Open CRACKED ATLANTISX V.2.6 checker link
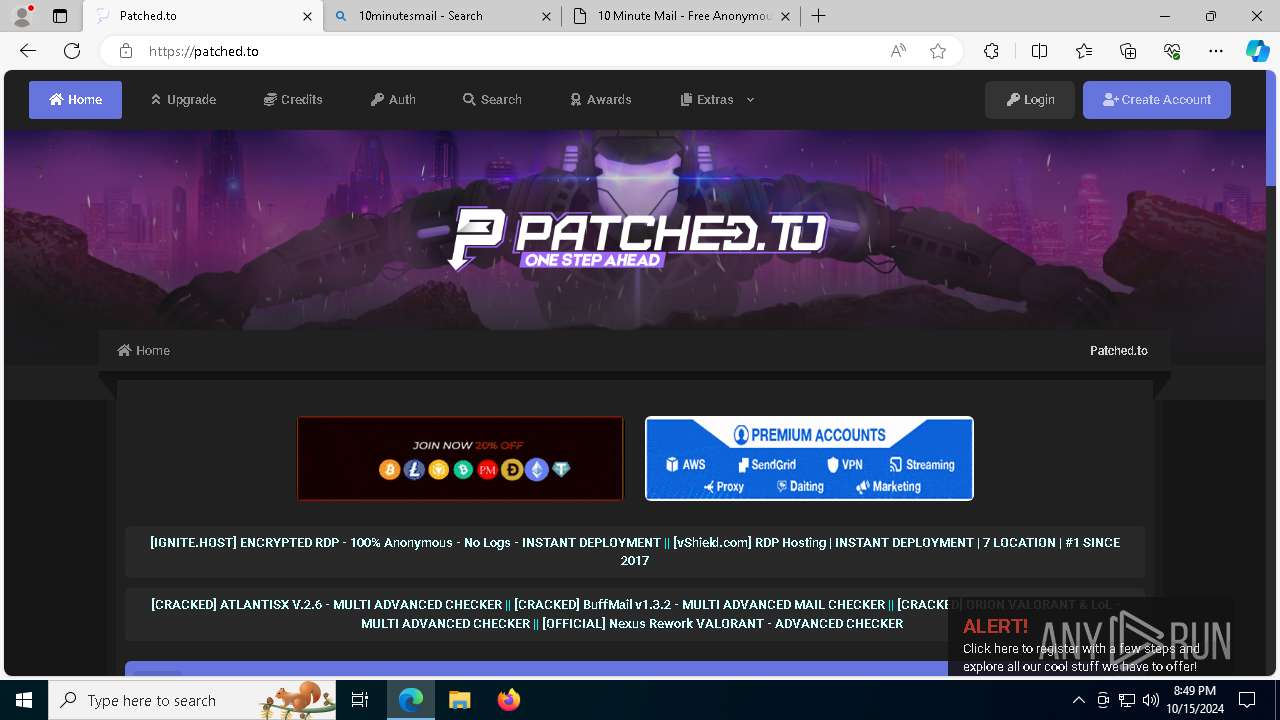The height and width of the screenshot is (720, 1280). pyautogui.click(x=326, y=604)
